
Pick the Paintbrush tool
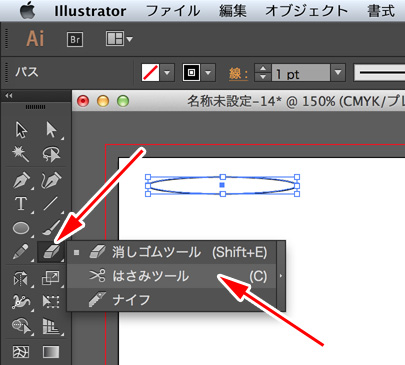51,228
